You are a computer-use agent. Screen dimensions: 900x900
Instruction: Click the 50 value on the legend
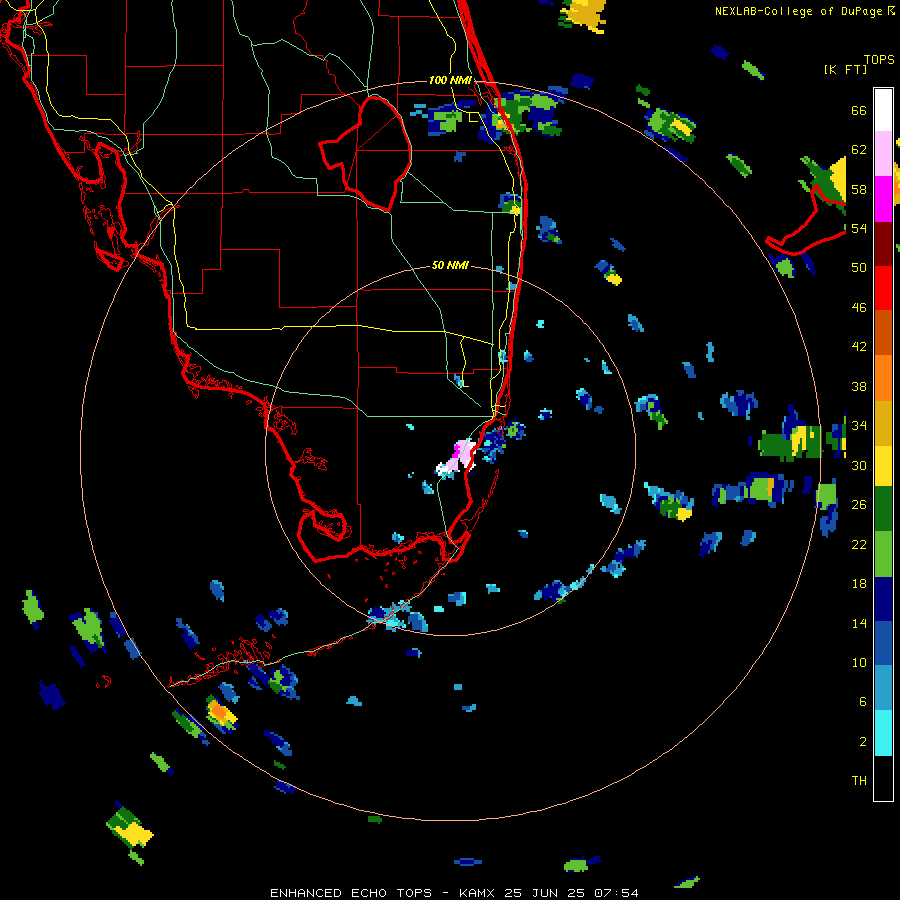pyautogui.click(x=859, y=268)
